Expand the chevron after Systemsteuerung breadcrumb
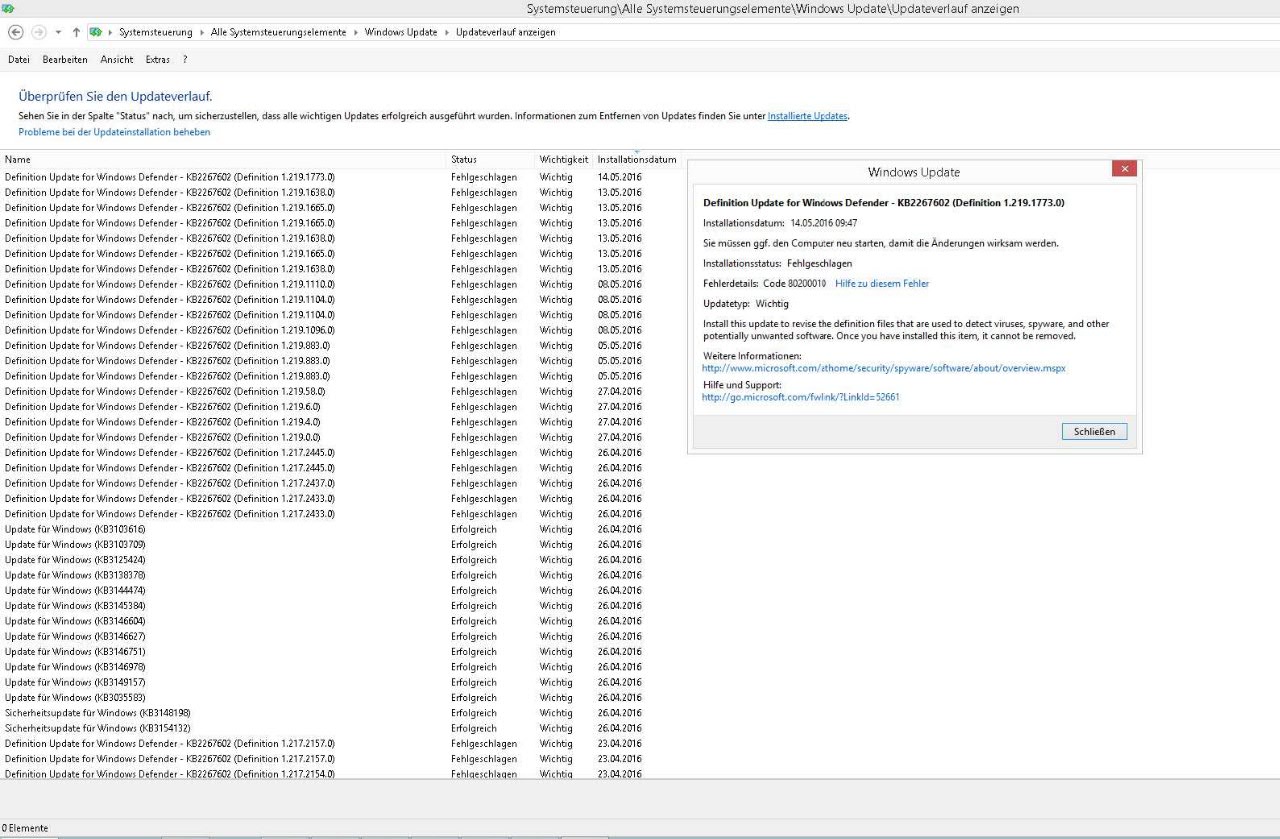Viewport: 1280px width, 839px height. (x=201, y=32)
